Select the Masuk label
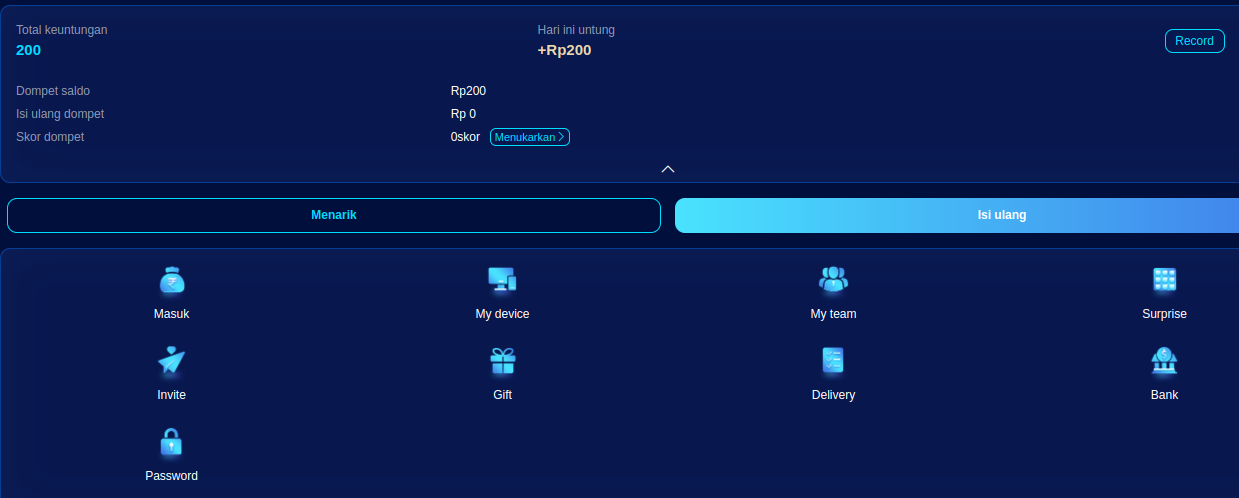The height and width of the screenshot is (498, 1239). pyautogui.click(x=172, y=314)
